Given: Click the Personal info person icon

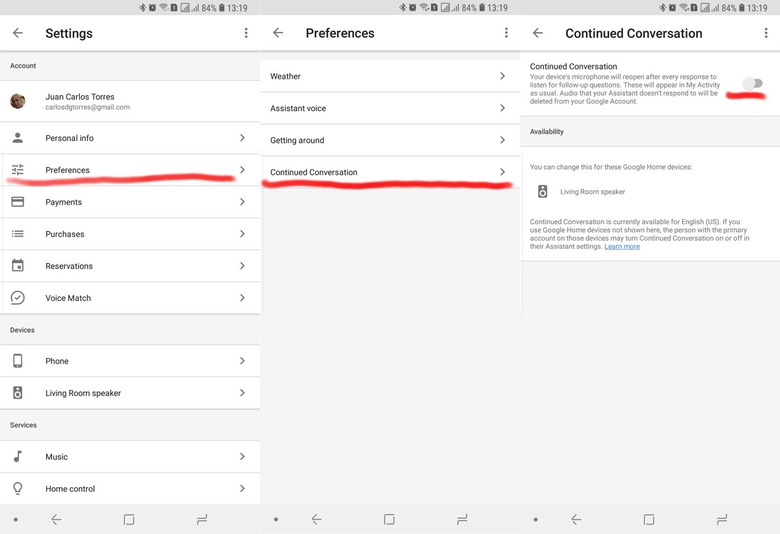Looking at the screenshot, I should [x=18, y=138].
